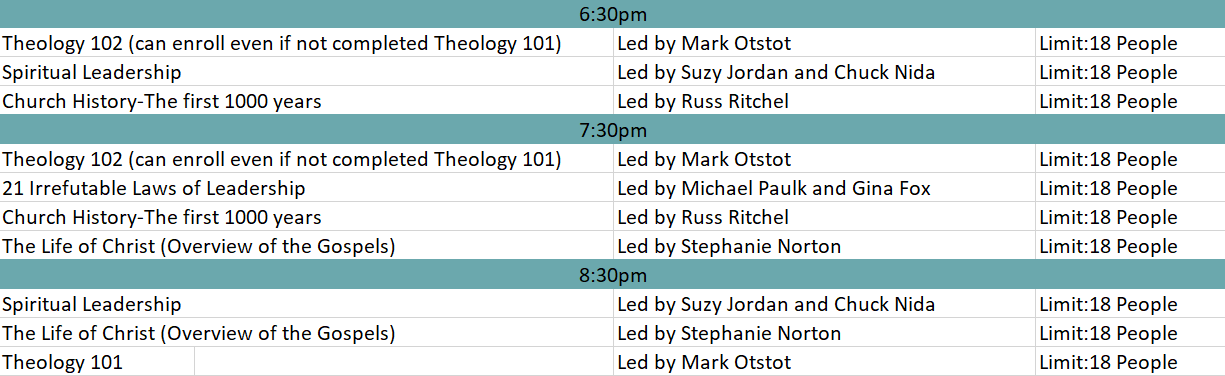Select the Theology 101 cell
The image size is (1225, 376).
[x=97, y=362]
